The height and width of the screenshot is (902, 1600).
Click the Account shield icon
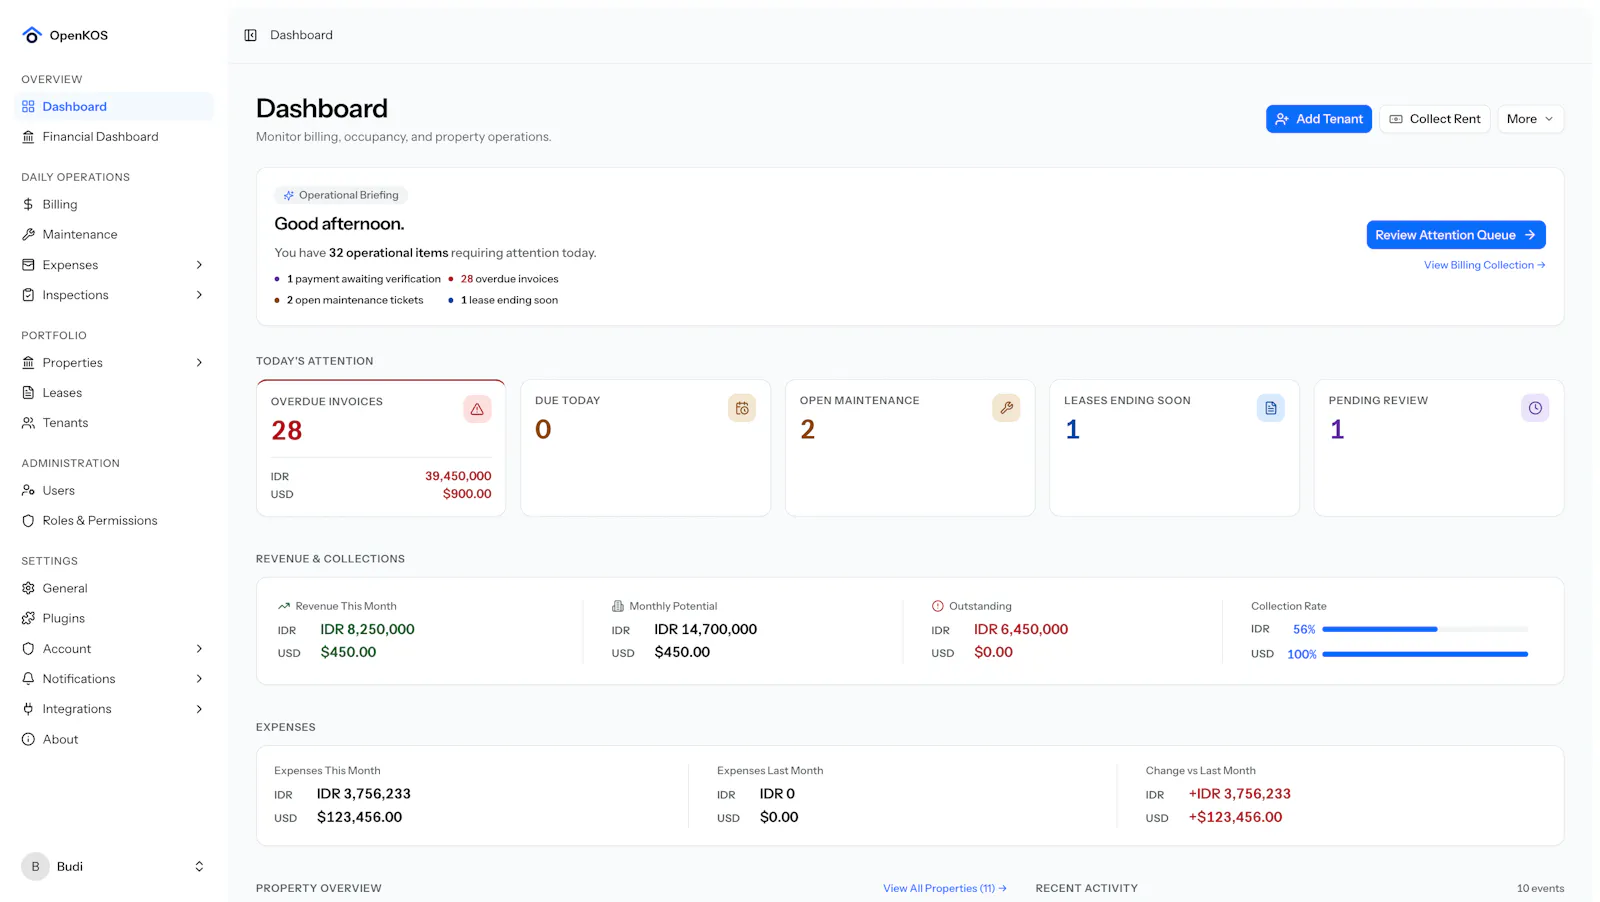point(28,649)
